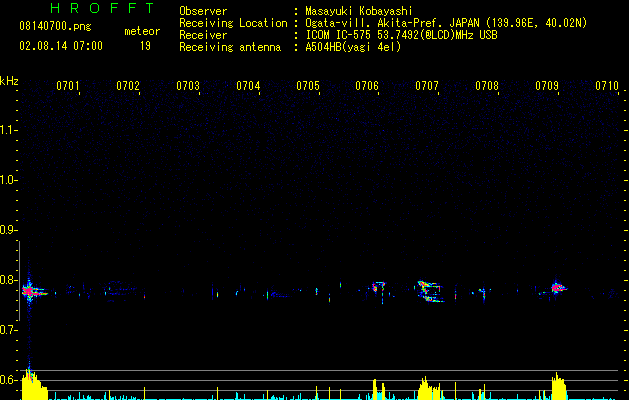Click antenna text A504HB(yagi 4el)
The width and height of the screenshot is (629, 400).
click(x=353, y=47)
